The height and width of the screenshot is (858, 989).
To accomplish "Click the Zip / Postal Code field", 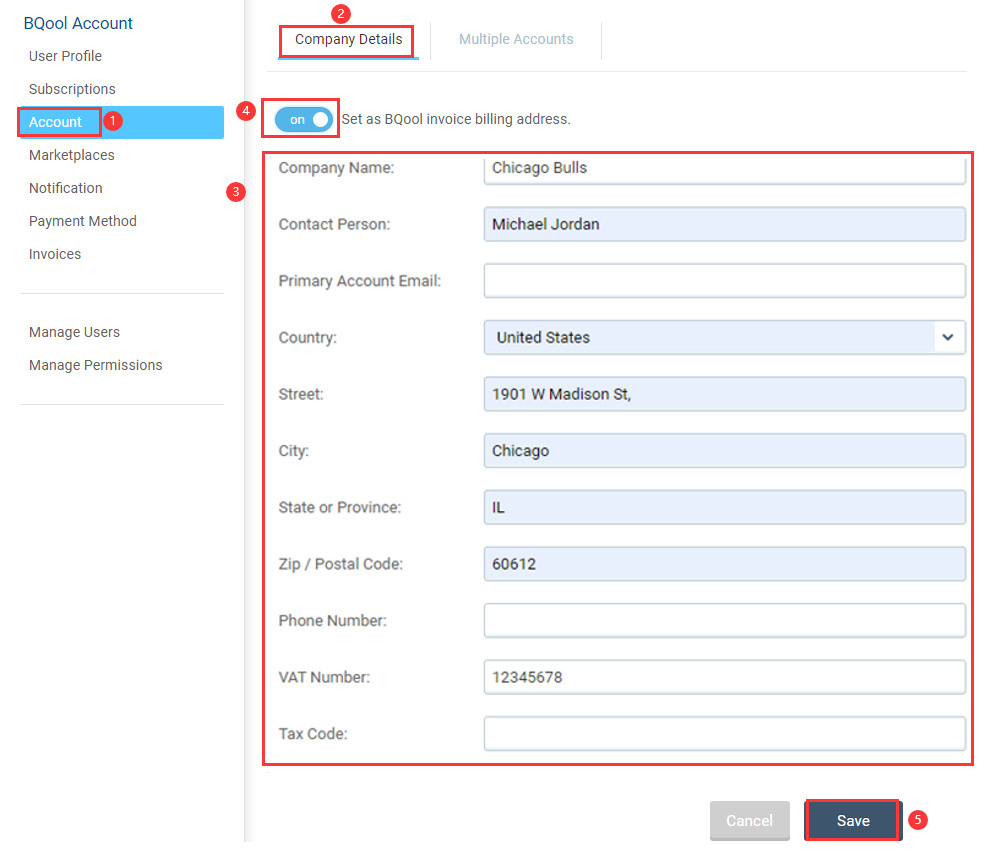I will 724,564.
